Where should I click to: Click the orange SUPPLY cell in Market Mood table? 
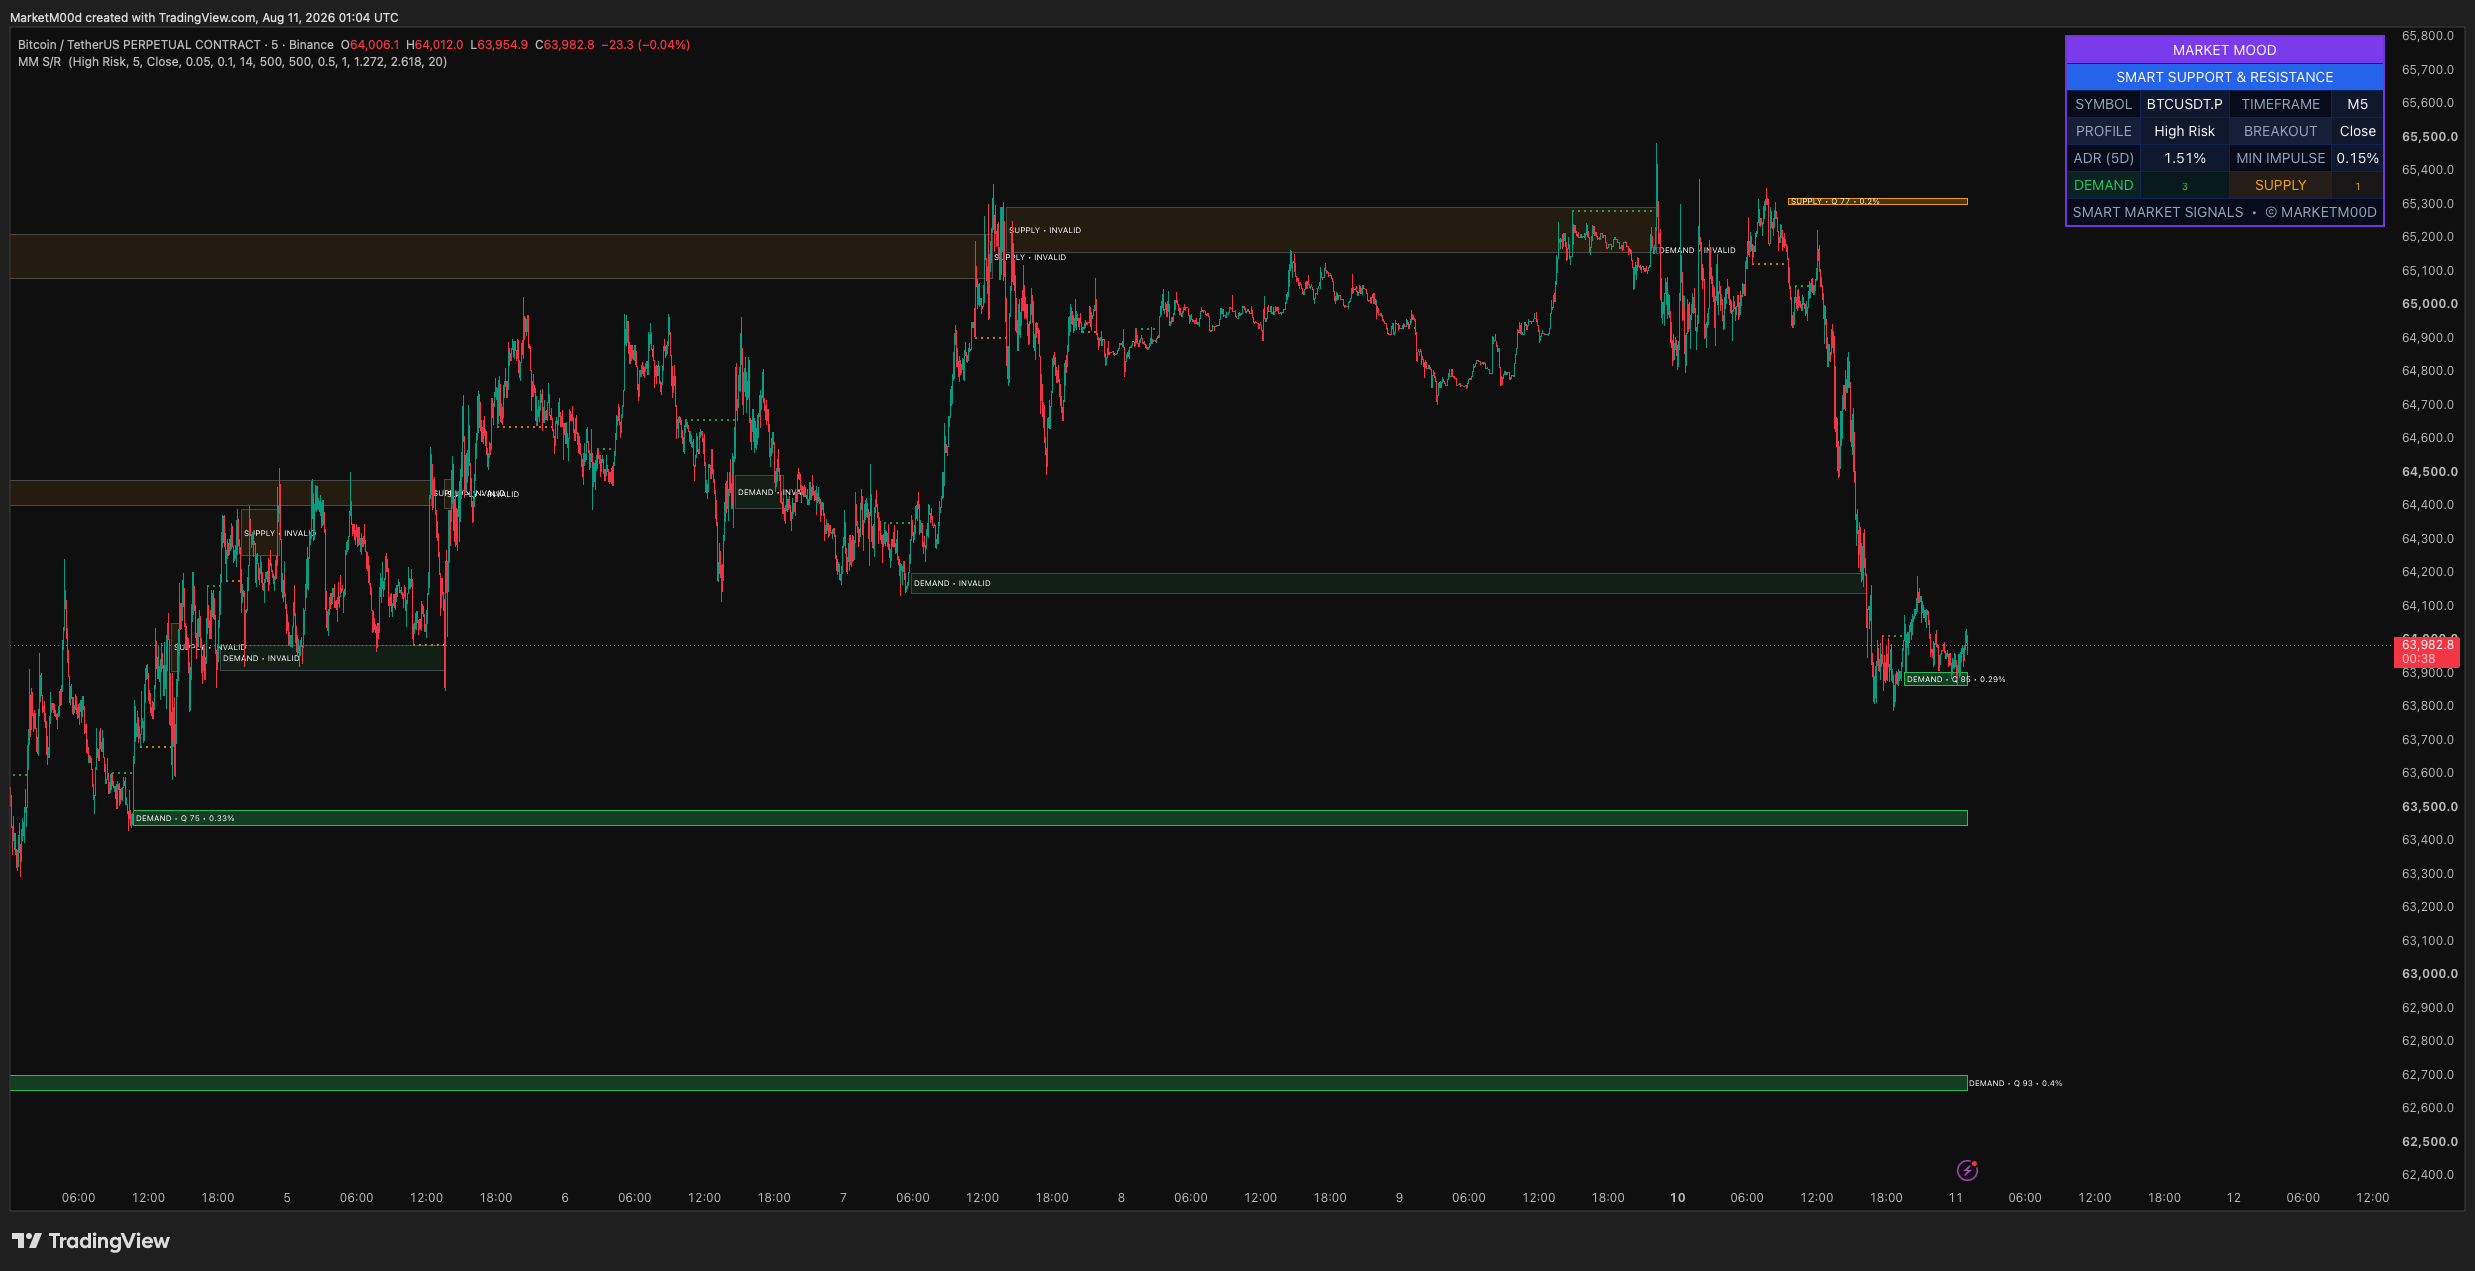(x=2281, y=185)
